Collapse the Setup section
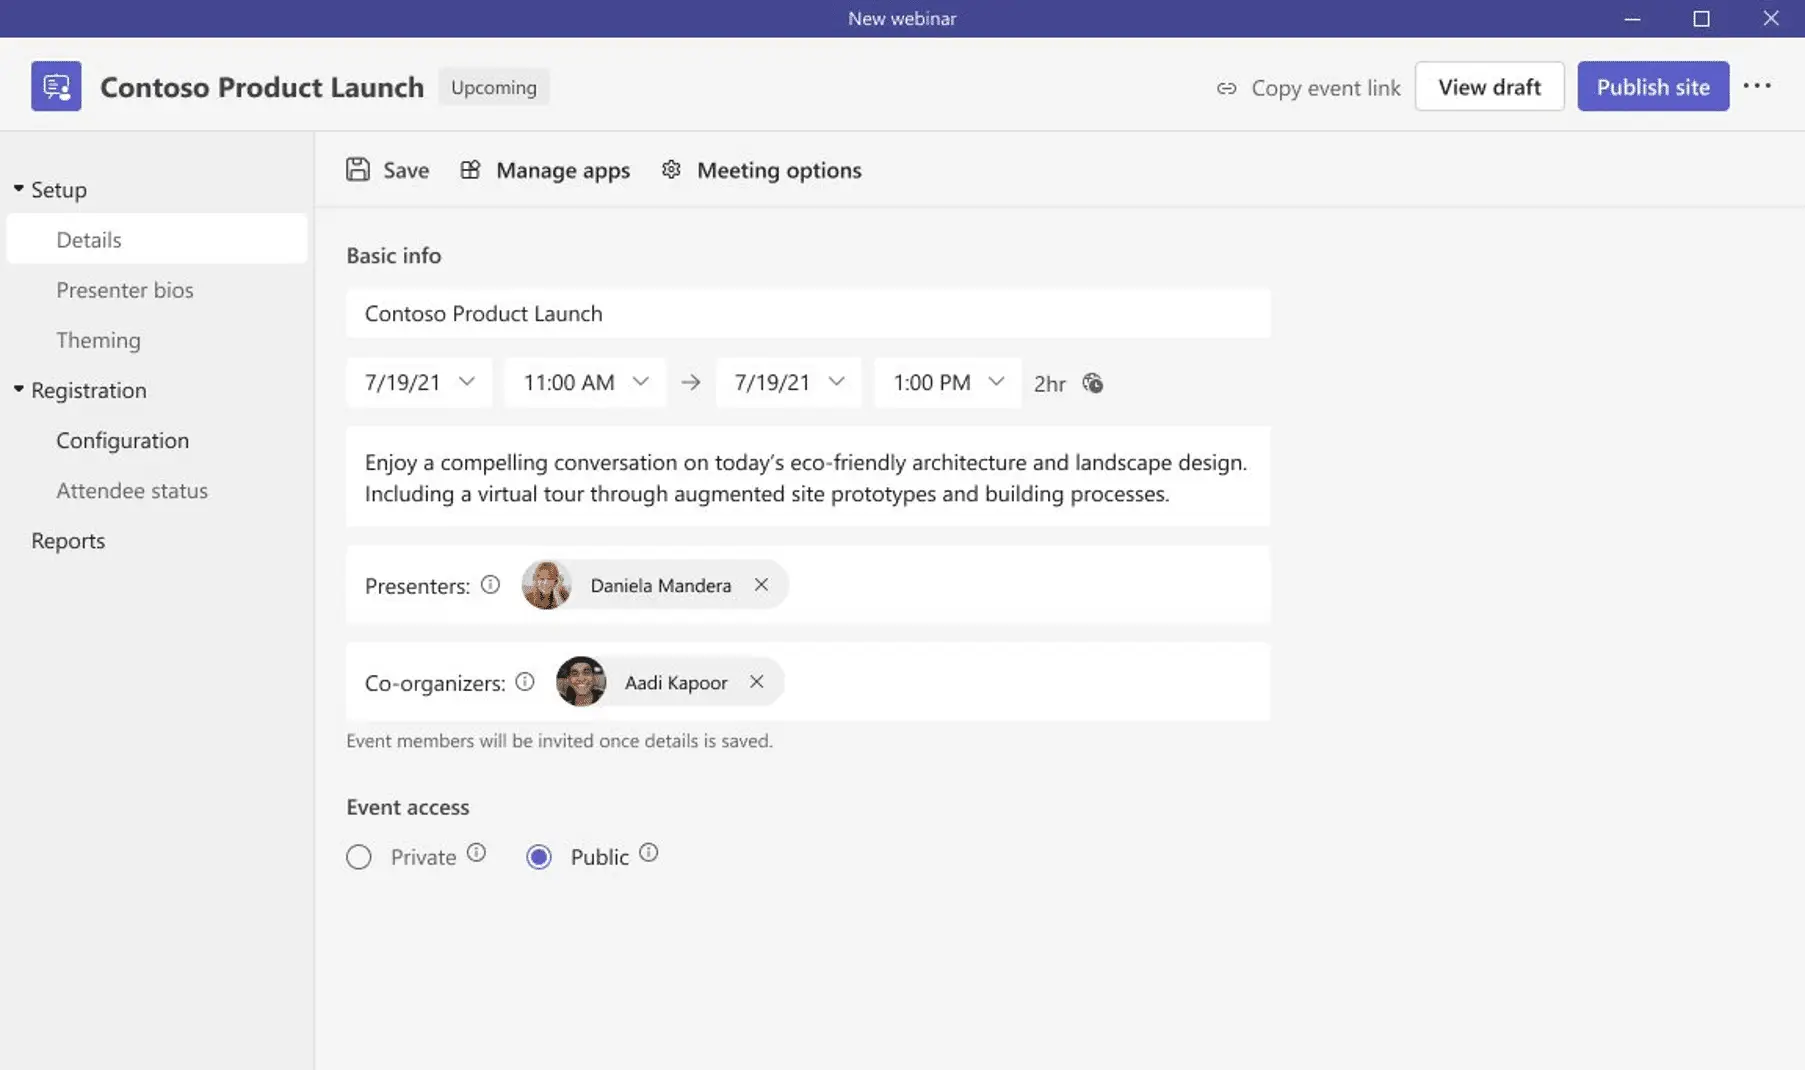 (19, 188)
